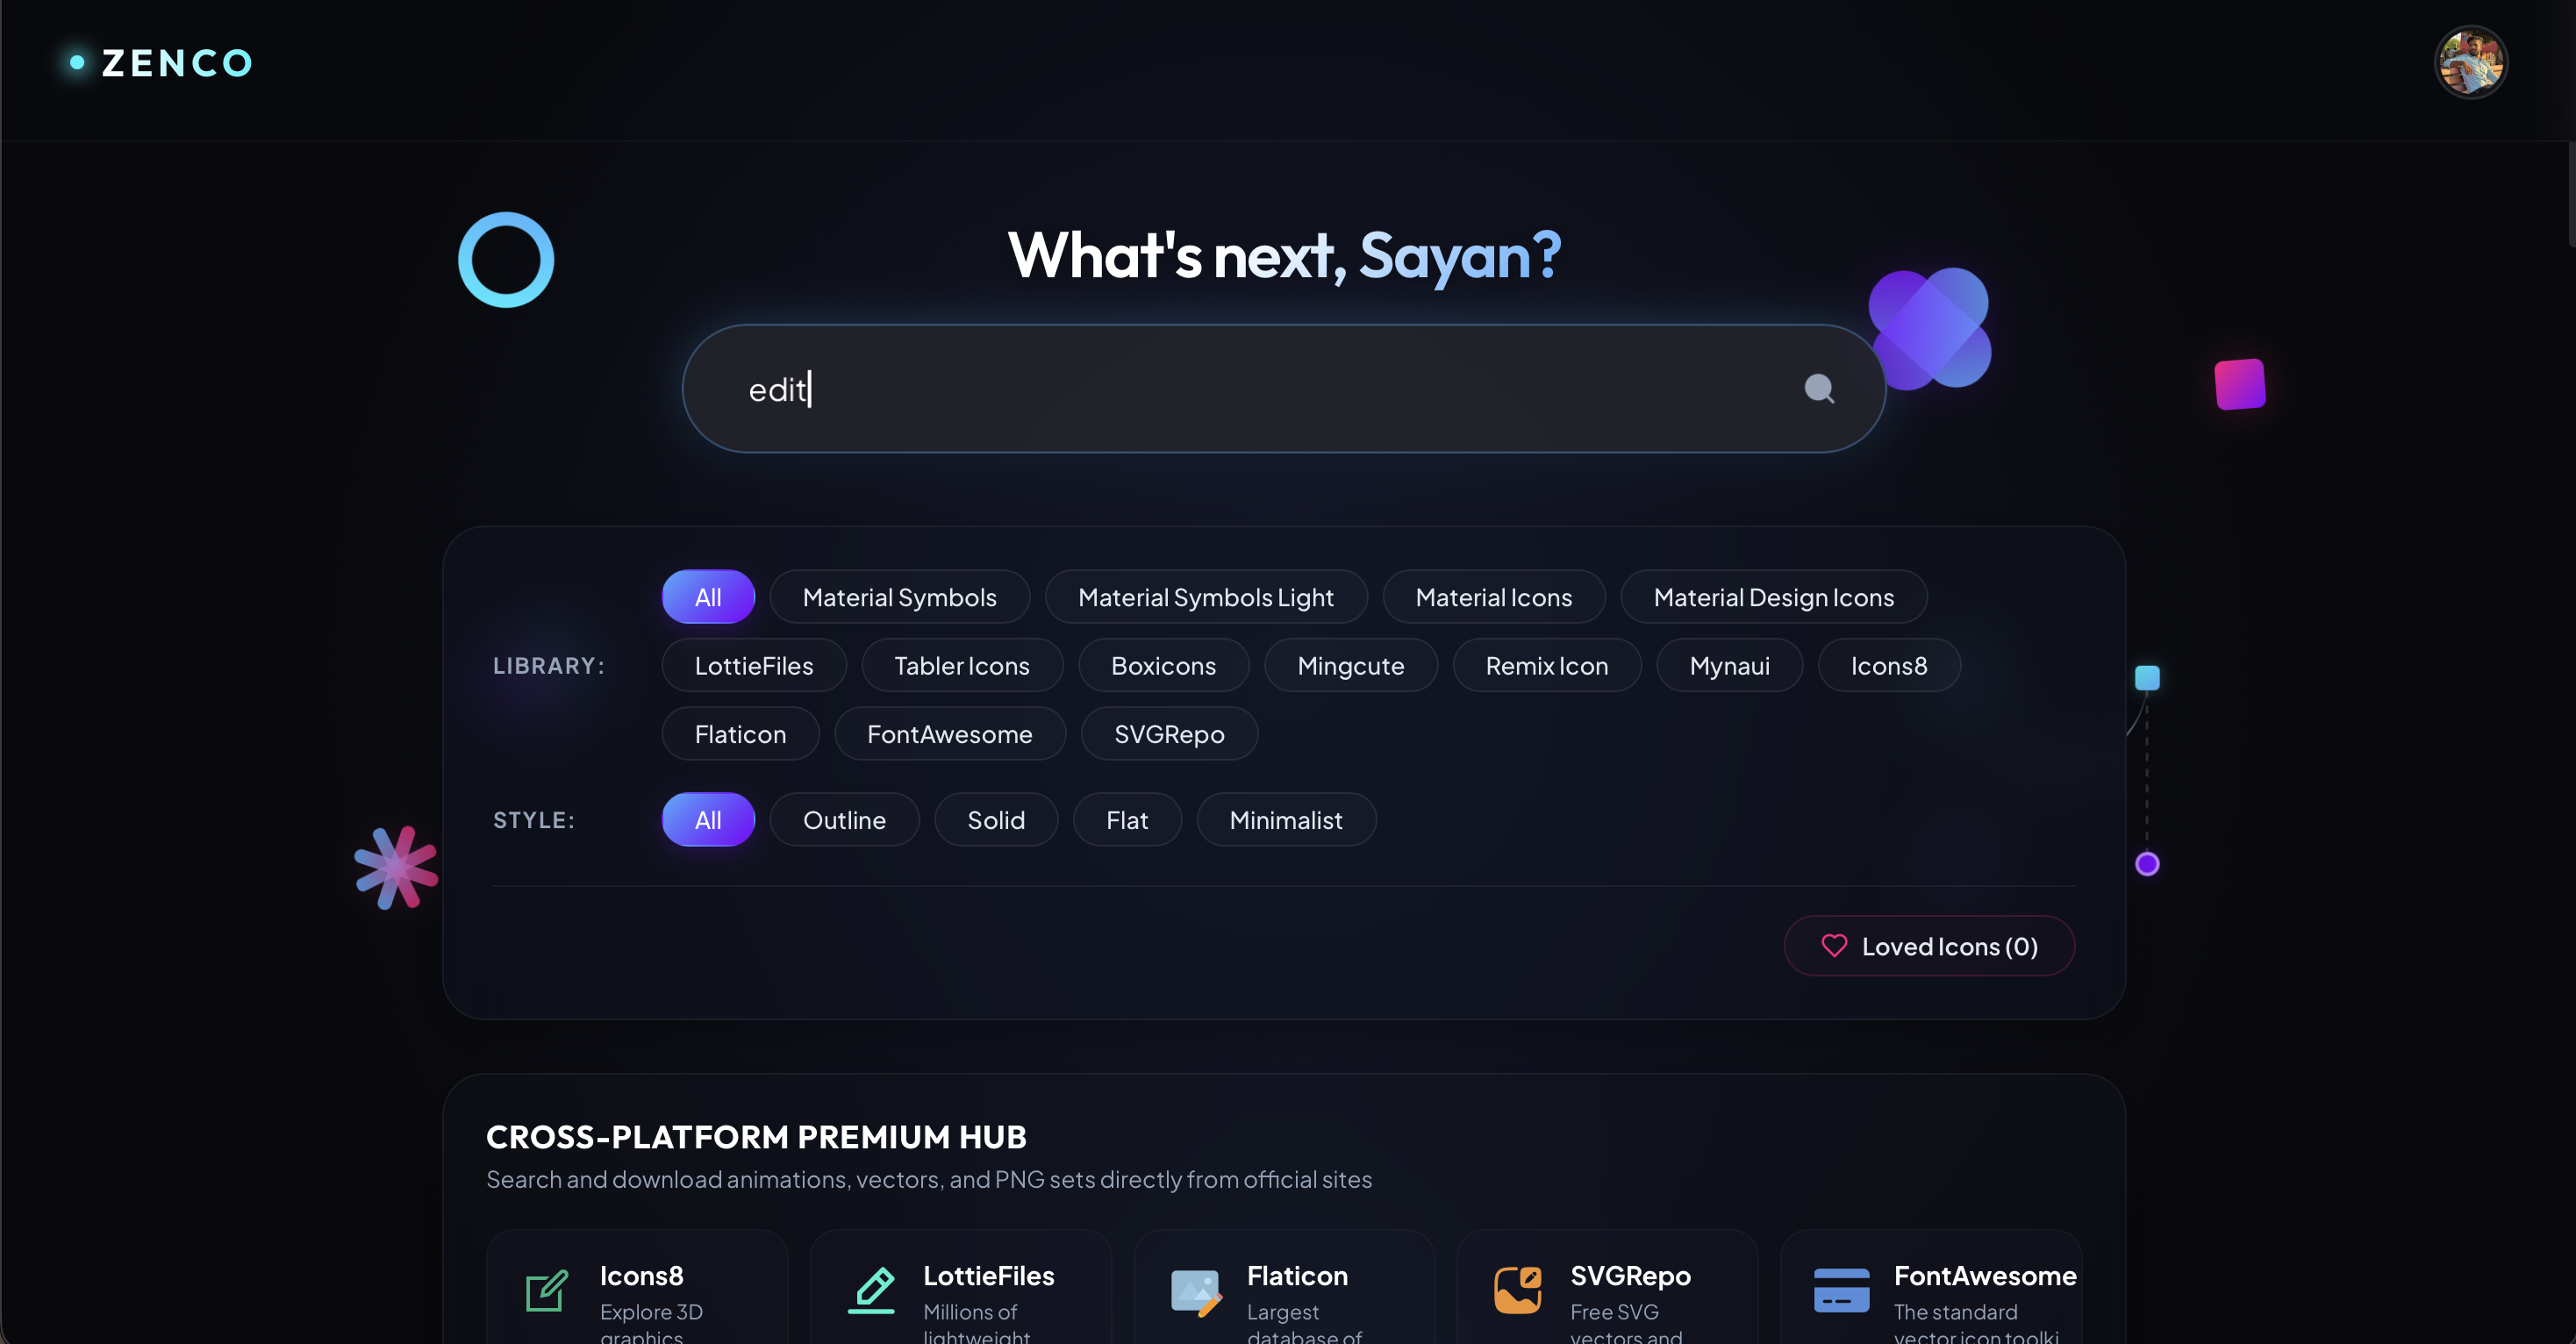Click the Flaticon image card icon
2576x1344 pixels.
click(1195, 1291)
